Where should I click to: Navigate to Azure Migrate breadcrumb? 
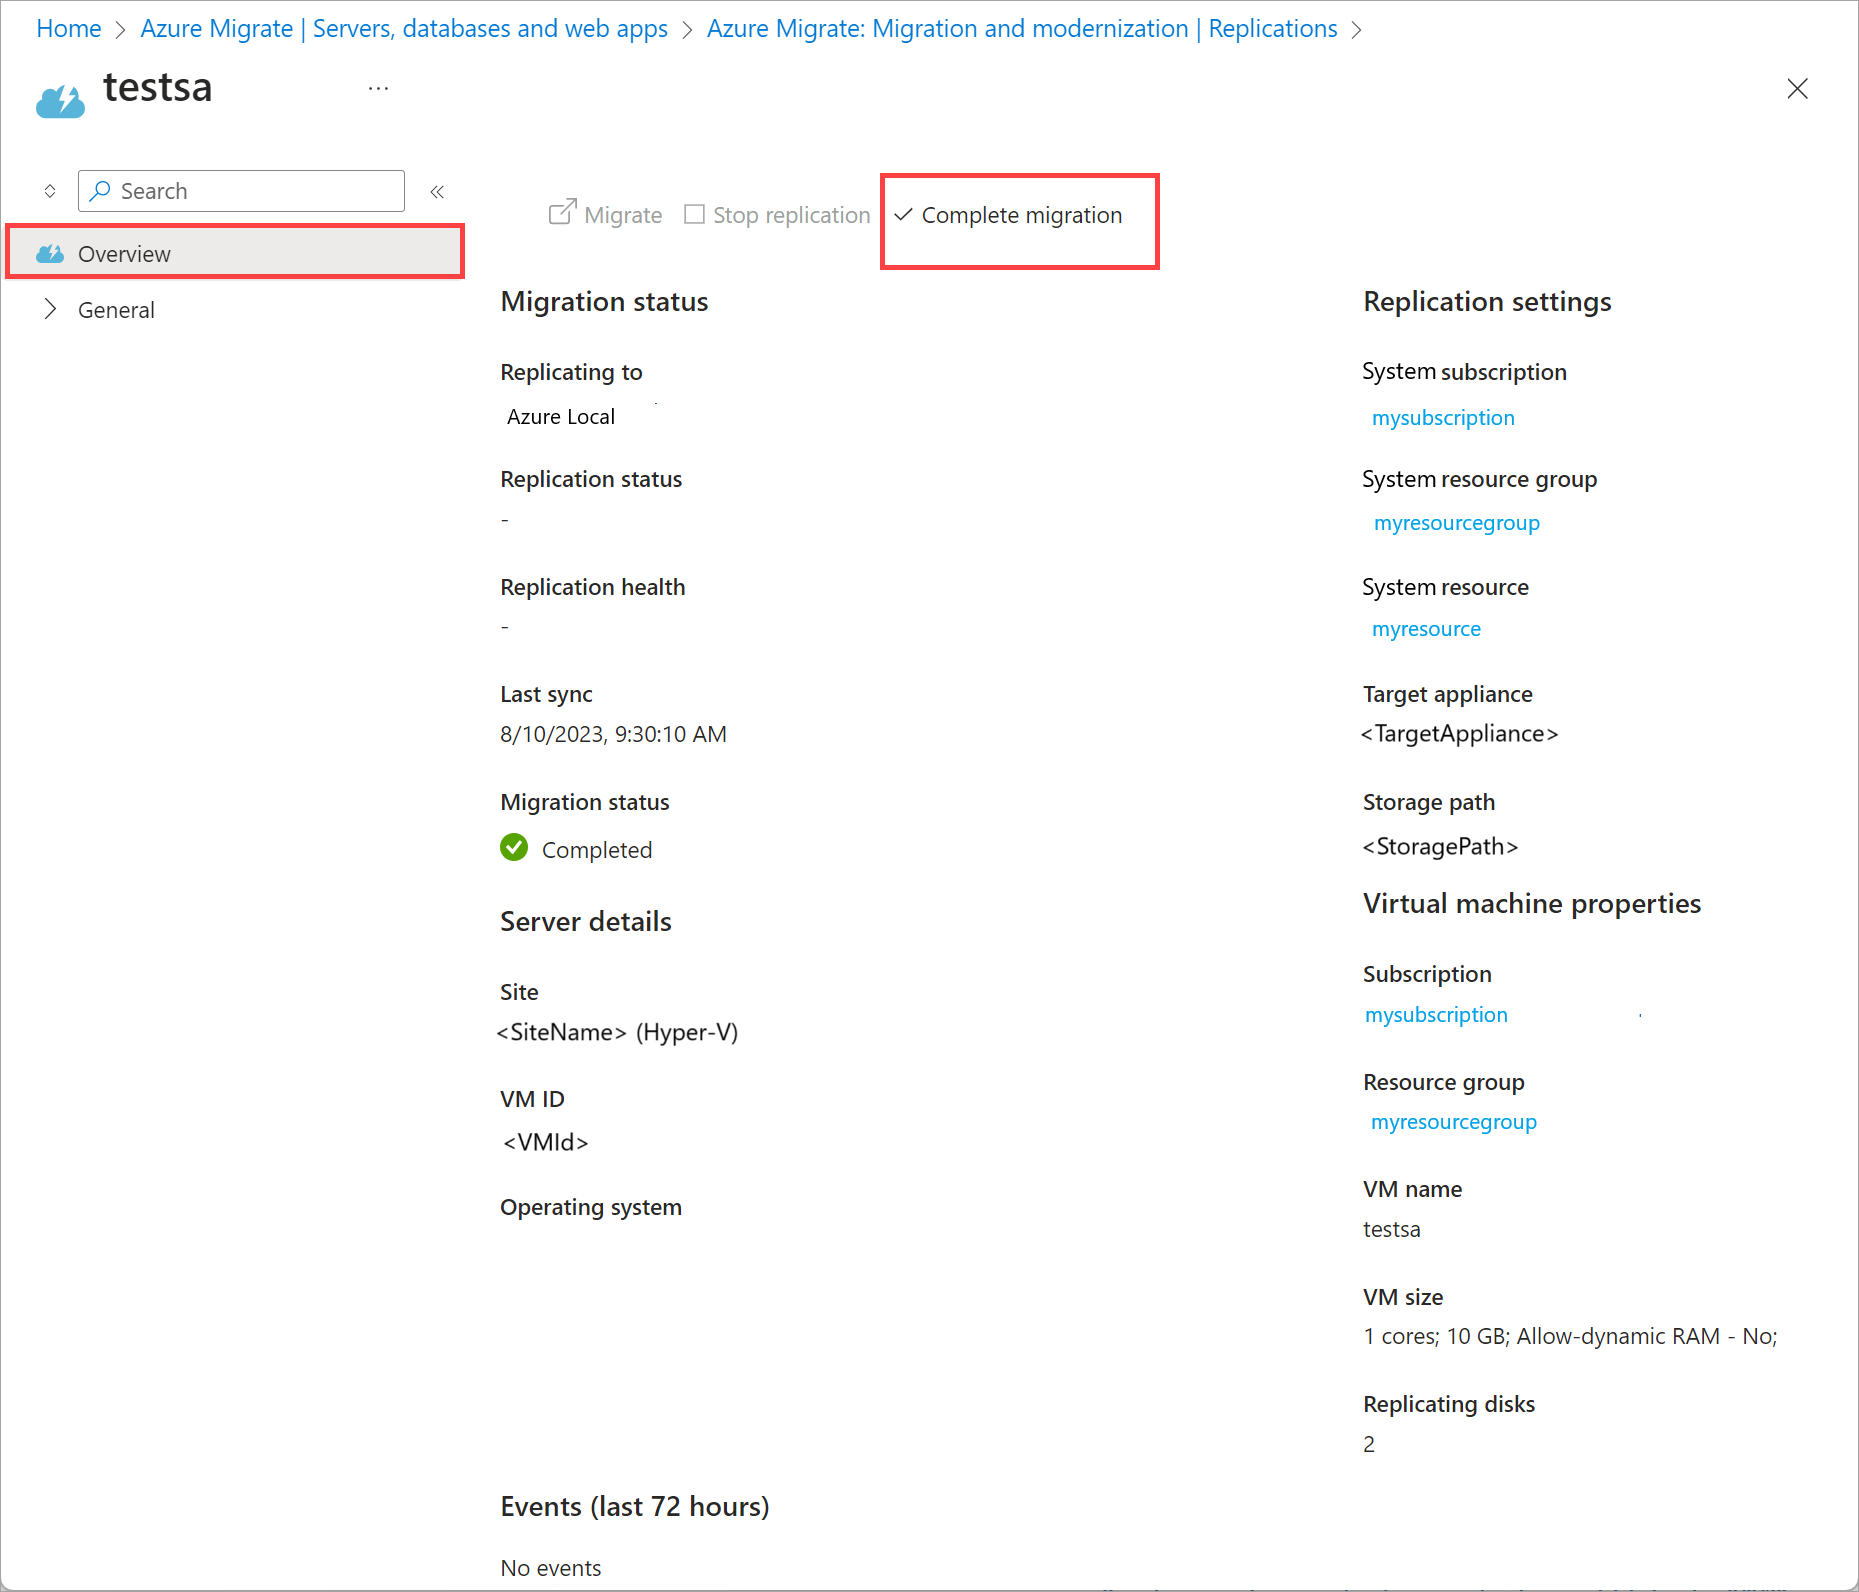(x=403, y=28)
